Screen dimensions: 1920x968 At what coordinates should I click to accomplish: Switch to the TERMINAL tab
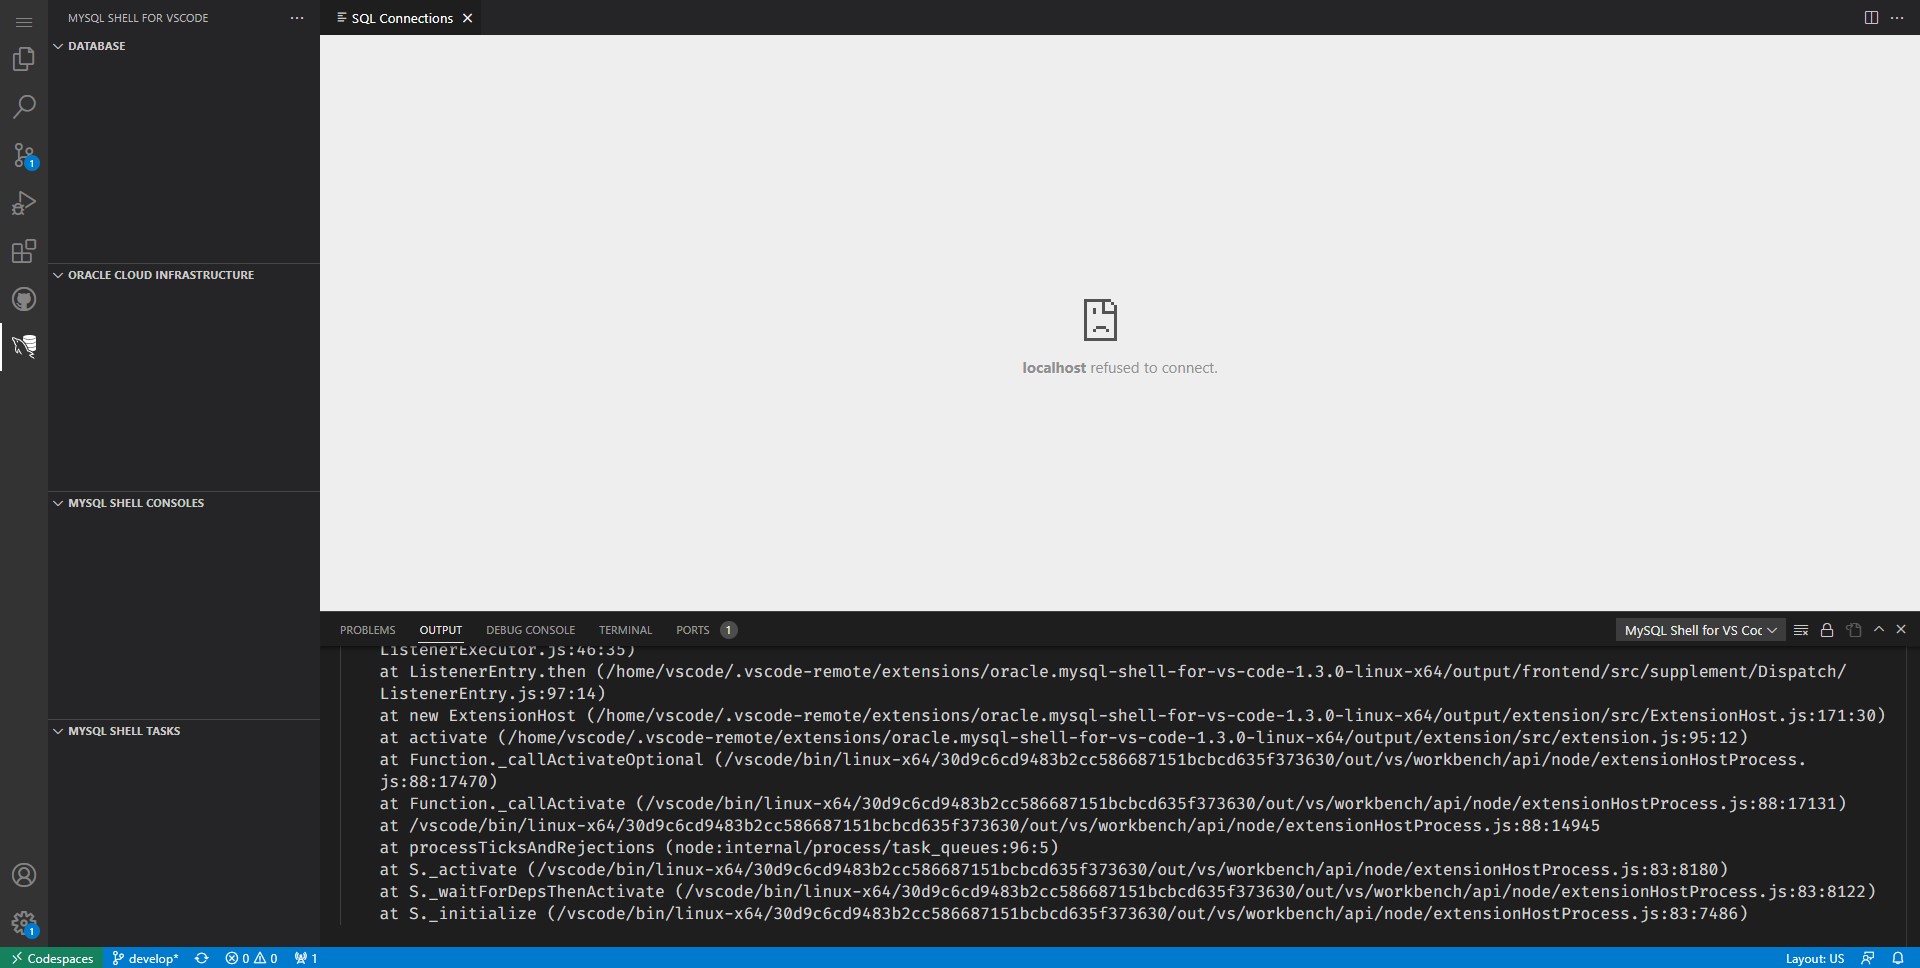click(625, 630)
